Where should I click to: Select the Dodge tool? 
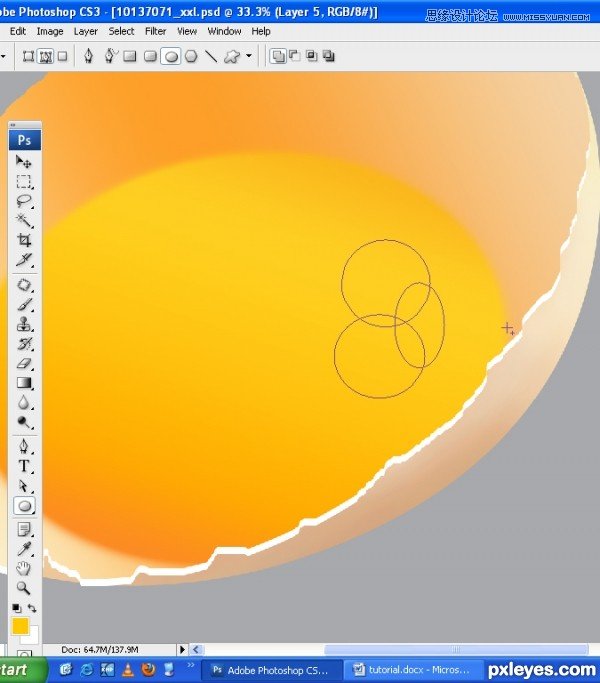[x=24, y=422]
